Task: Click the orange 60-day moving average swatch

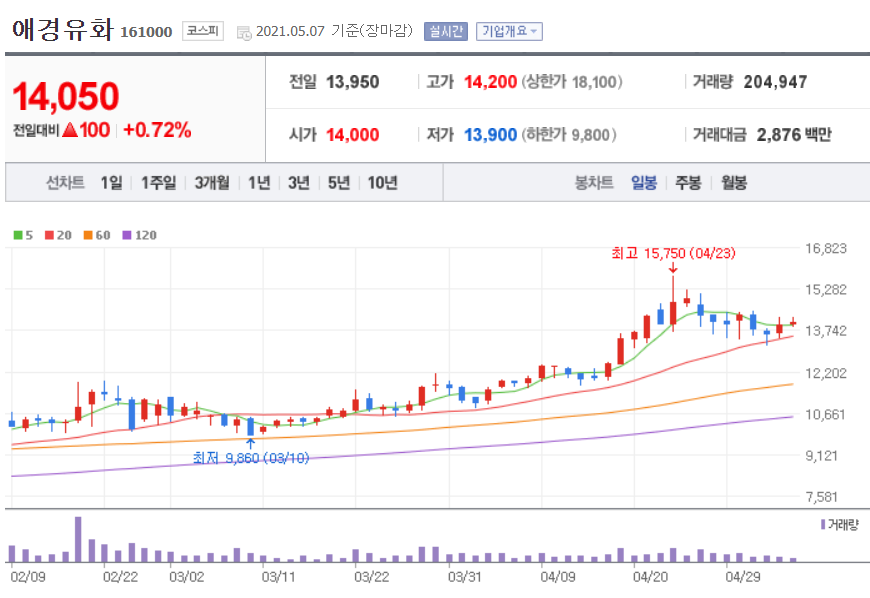Action: click(x=88, y=235)
